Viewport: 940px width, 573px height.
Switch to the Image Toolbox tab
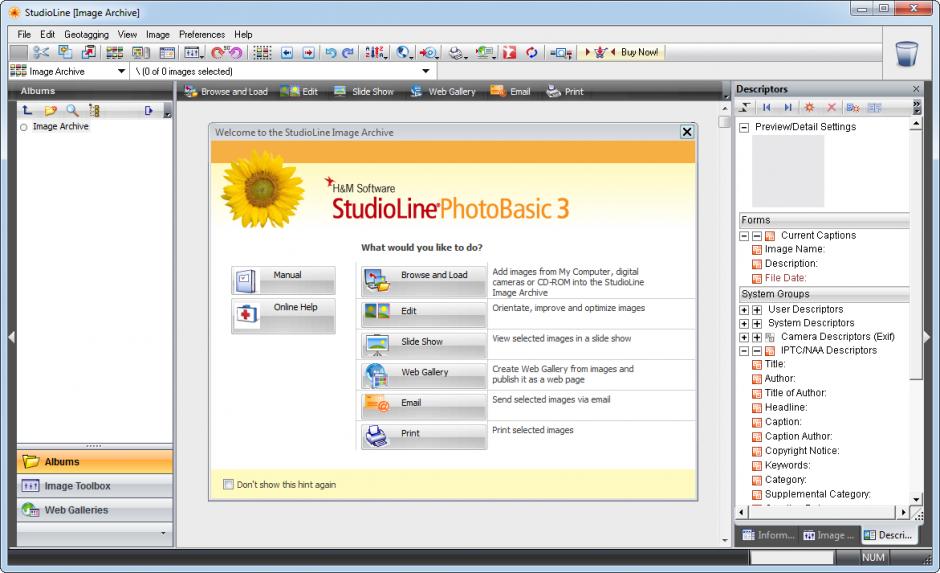(95, 486)
